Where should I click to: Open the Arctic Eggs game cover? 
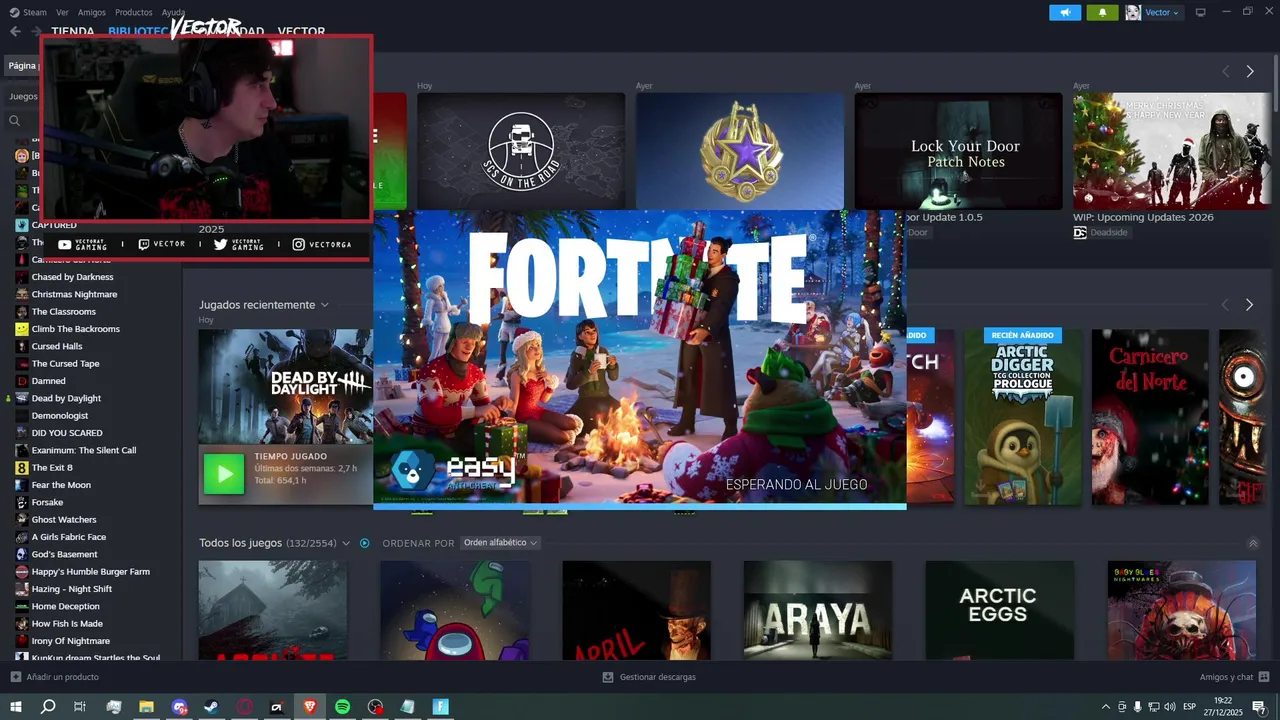coord(999,610)
